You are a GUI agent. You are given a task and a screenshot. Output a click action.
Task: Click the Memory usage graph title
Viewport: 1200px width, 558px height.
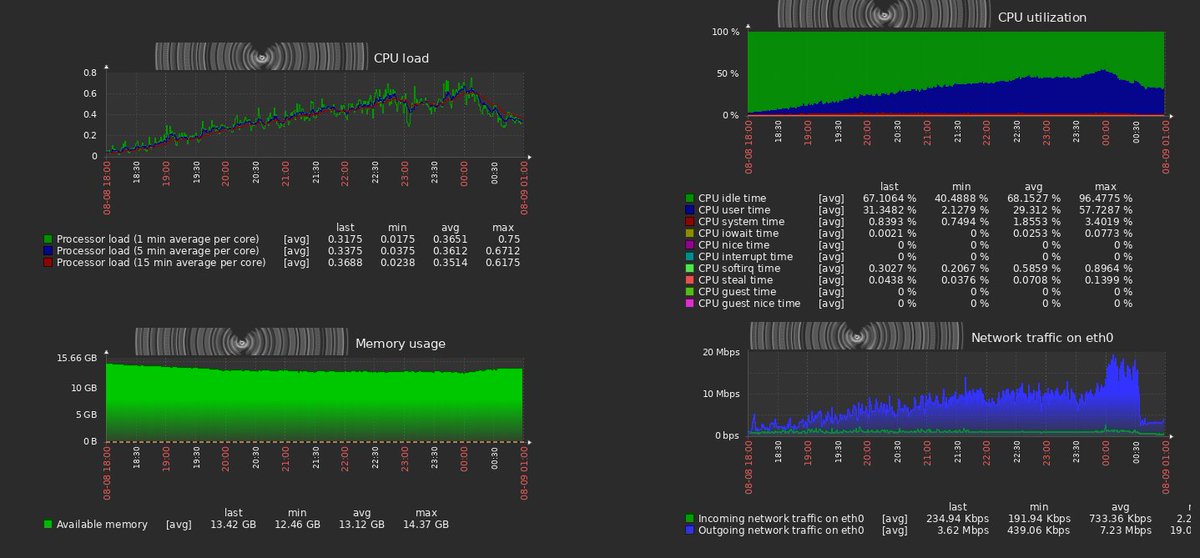(401, 343)
